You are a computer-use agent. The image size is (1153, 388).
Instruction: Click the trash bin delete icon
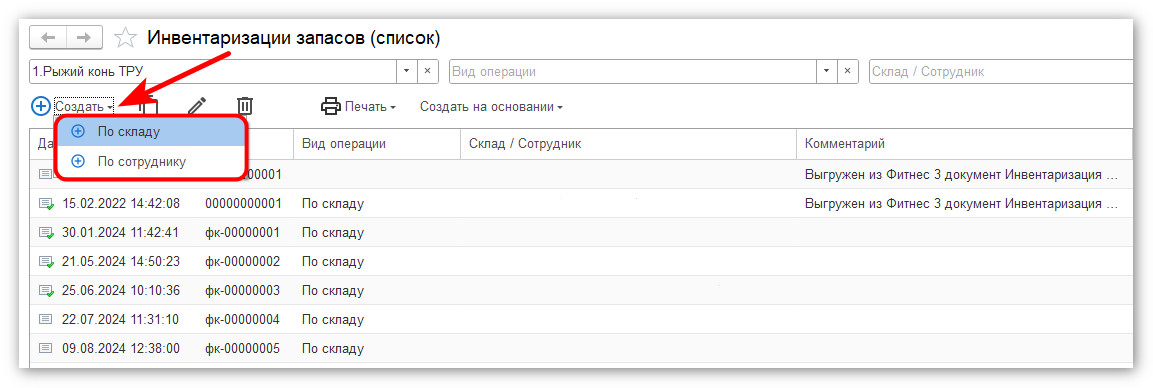tap(245, 107)
